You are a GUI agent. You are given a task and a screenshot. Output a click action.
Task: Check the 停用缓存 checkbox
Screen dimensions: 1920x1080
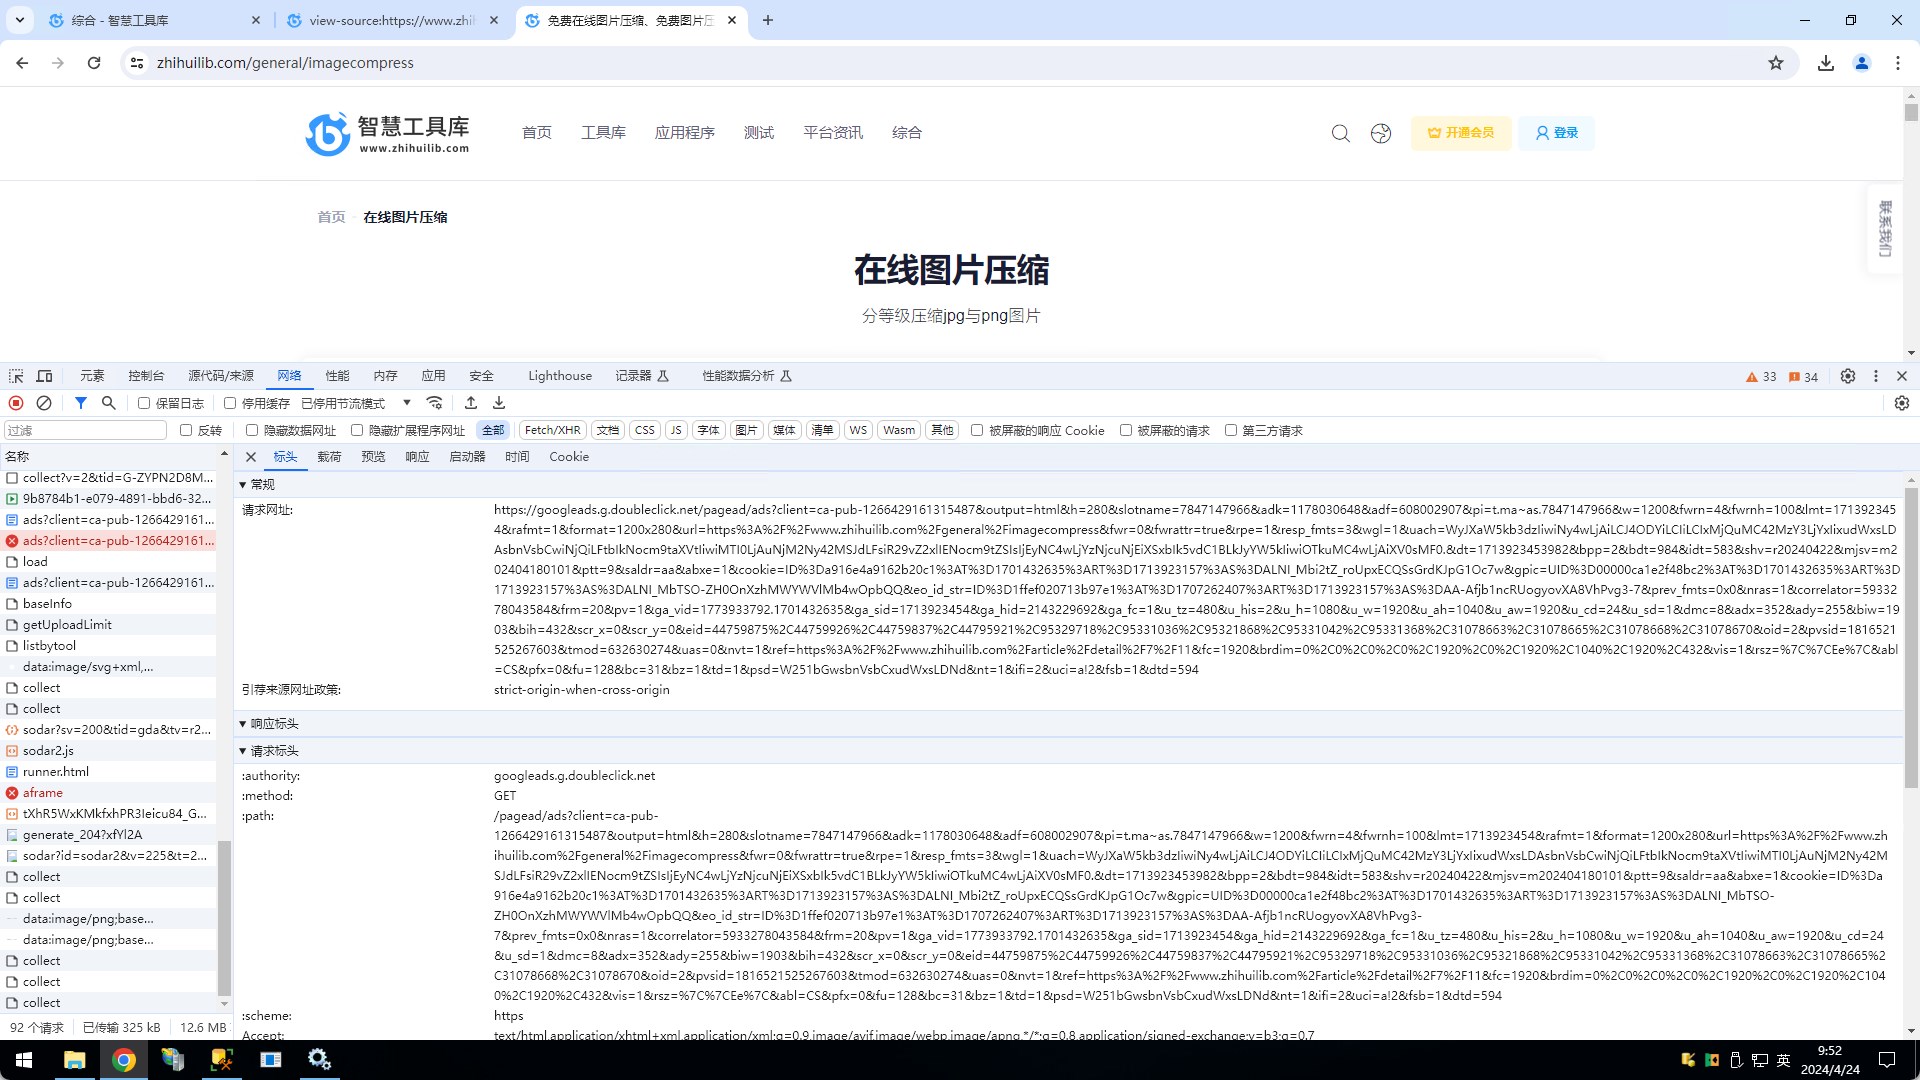[230, 403]
